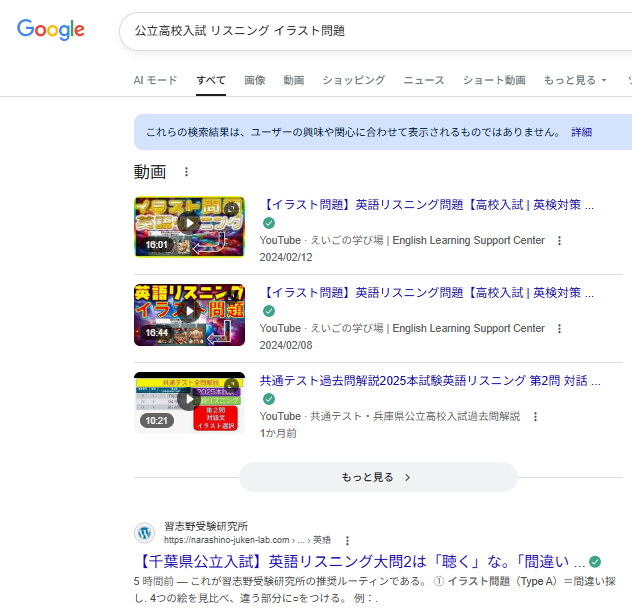Viewport: 632px width, 610px height.
Task: Open options menu beside 動画 heading
Action: coord(186,172)
